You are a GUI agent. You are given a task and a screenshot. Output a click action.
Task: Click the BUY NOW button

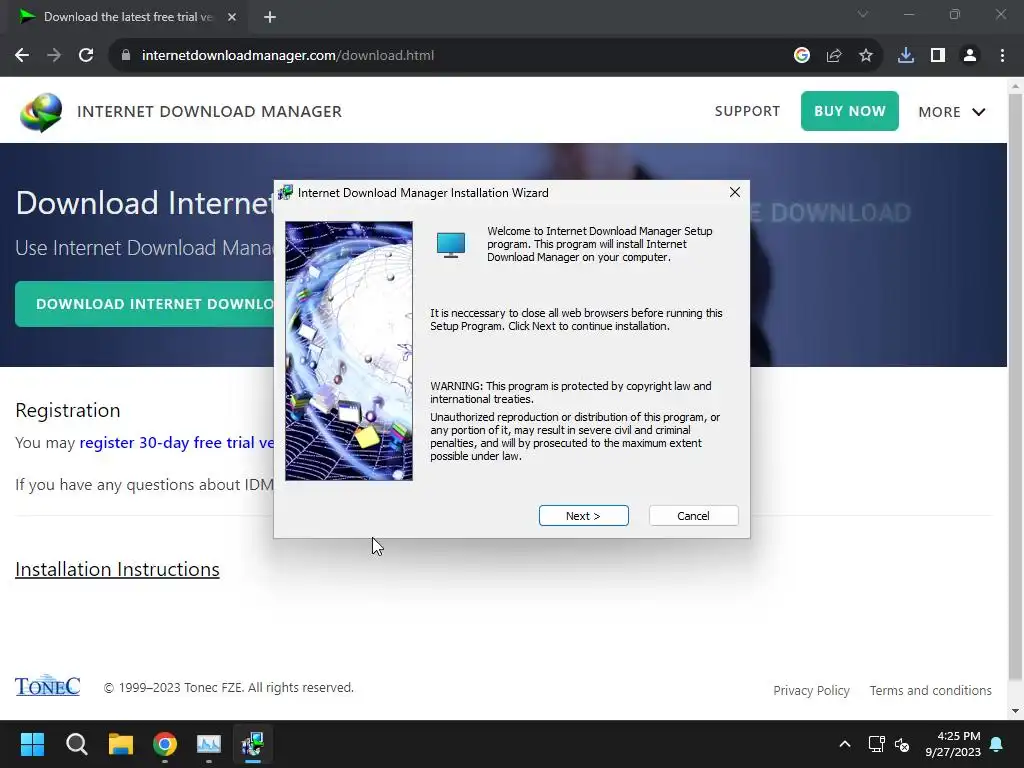pyautogui.click(x=850, y=111)
